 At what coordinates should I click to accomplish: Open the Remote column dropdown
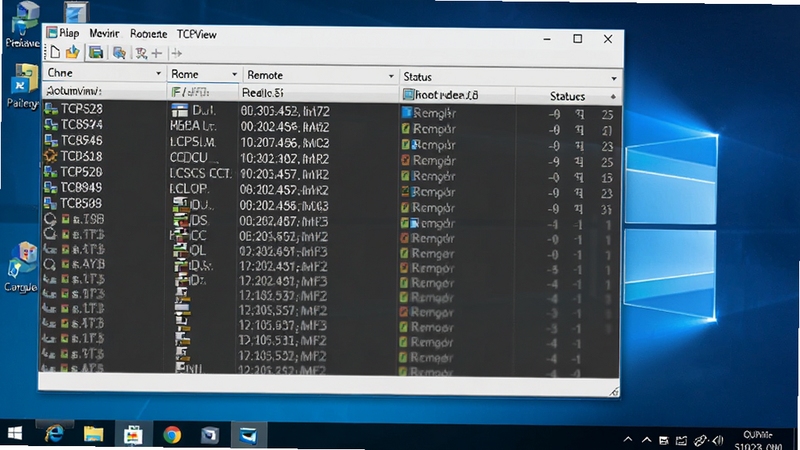[x=391, y=77]
